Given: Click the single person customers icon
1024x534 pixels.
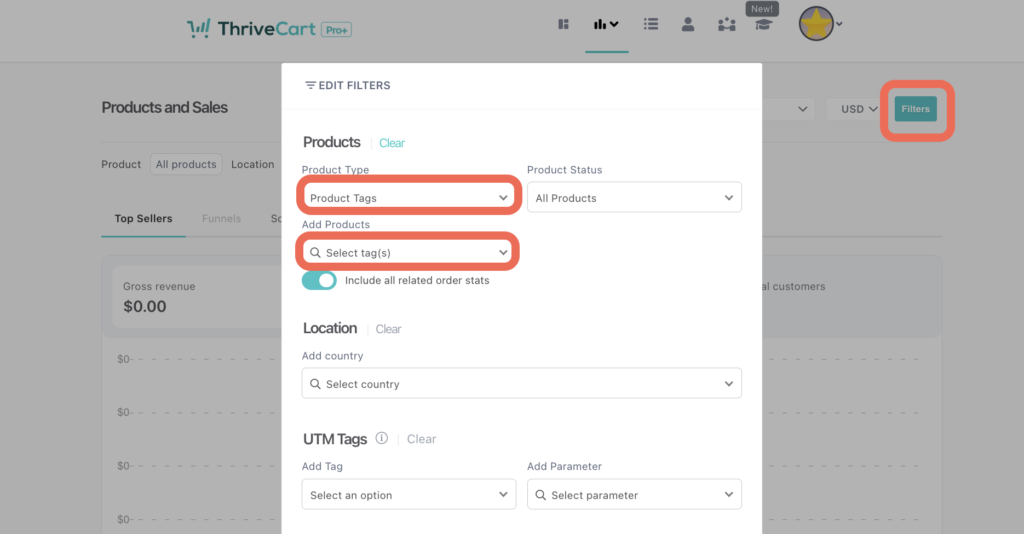Looking at the screenshot, I should tap(688, 25).
